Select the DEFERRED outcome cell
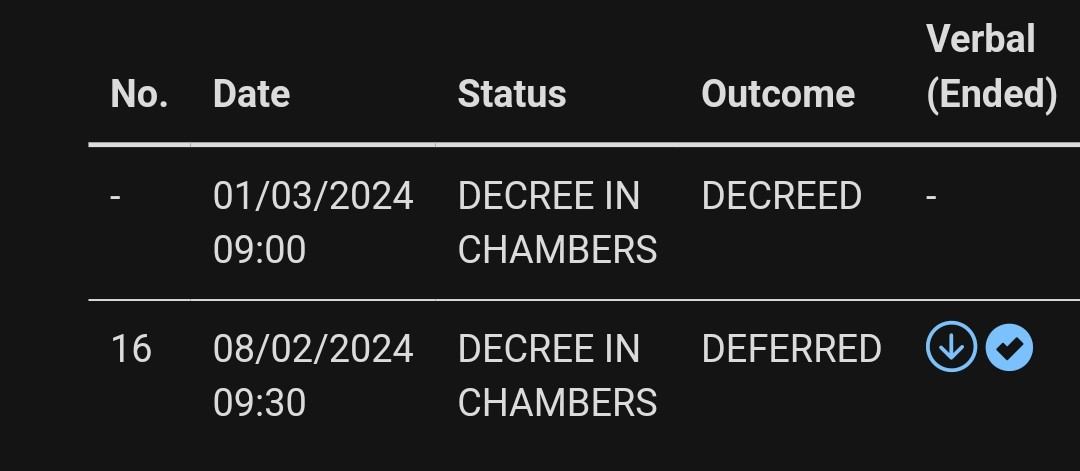The width and height of the screenshot is (1080, 471). coord(791,349)
